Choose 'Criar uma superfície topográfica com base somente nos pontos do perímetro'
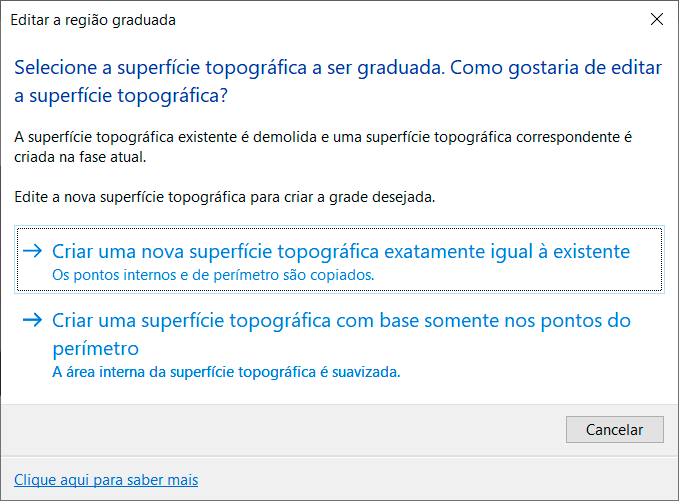This screenshot has width=679, height=501. coord(340,344)
